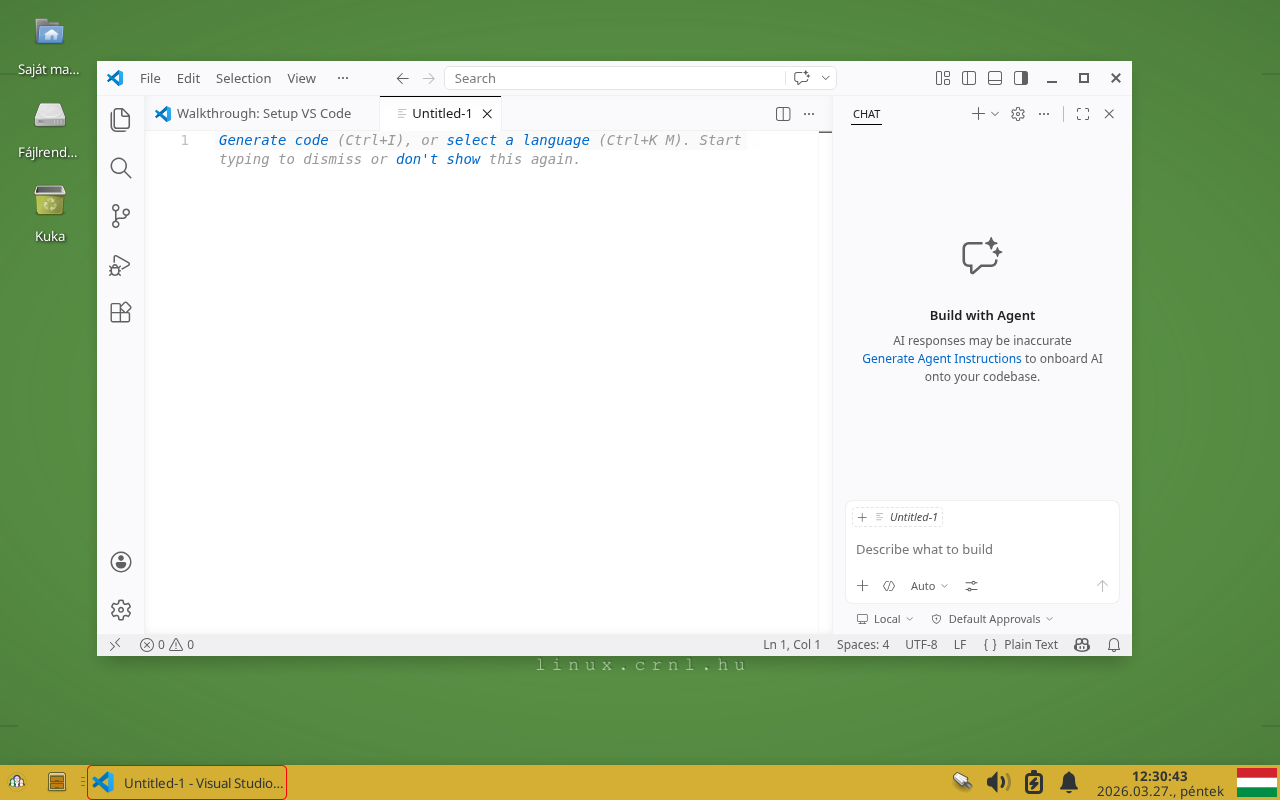Open the Run and Debug view
The image size is (1280, 800).
[x=120, y=265]
